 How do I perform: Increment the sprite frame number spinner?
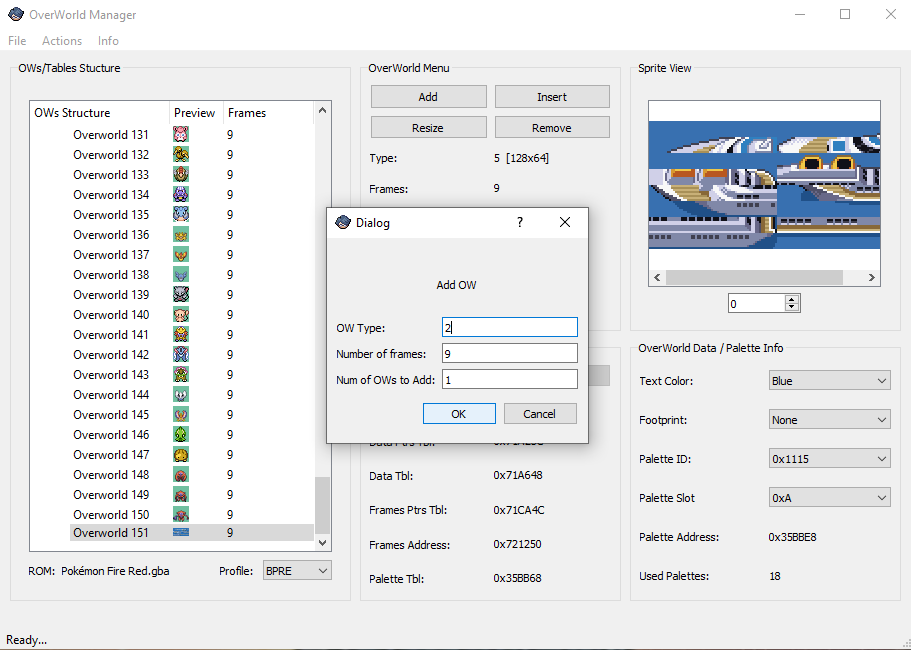(793, 299)
